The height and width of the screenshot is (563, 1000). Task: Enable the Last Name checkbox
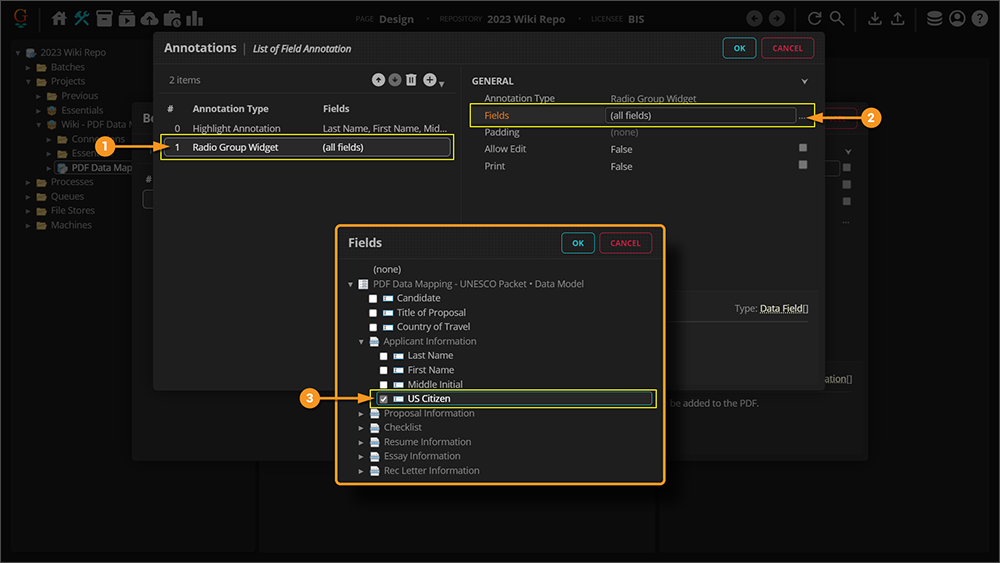tap(384, 356)
